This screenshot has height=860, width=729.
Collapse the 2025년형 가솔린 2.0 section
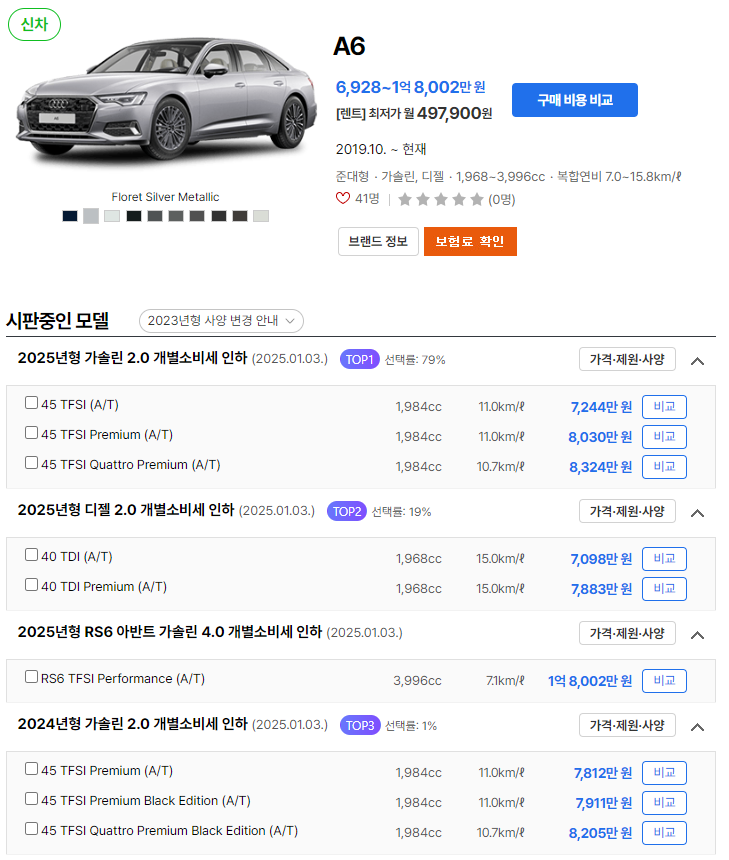coord(697,361)
